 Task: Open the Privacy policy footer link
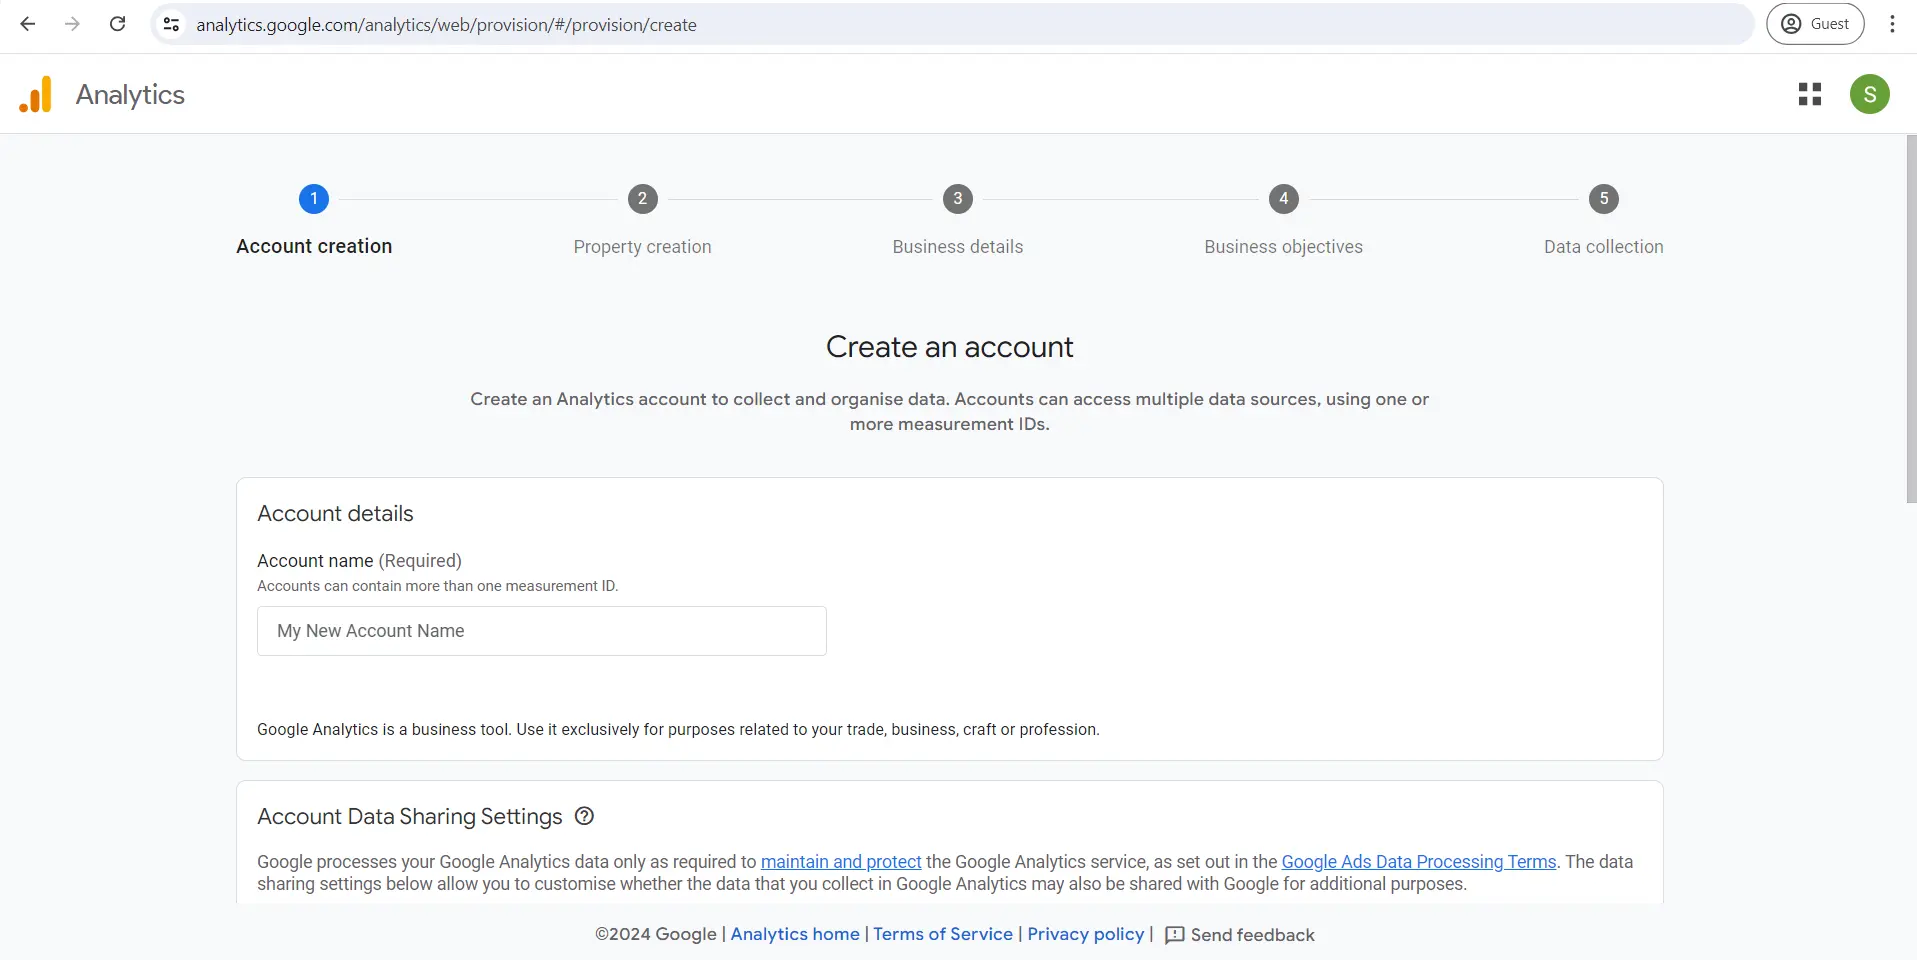pyautogui.click(x=1086, y=934)
